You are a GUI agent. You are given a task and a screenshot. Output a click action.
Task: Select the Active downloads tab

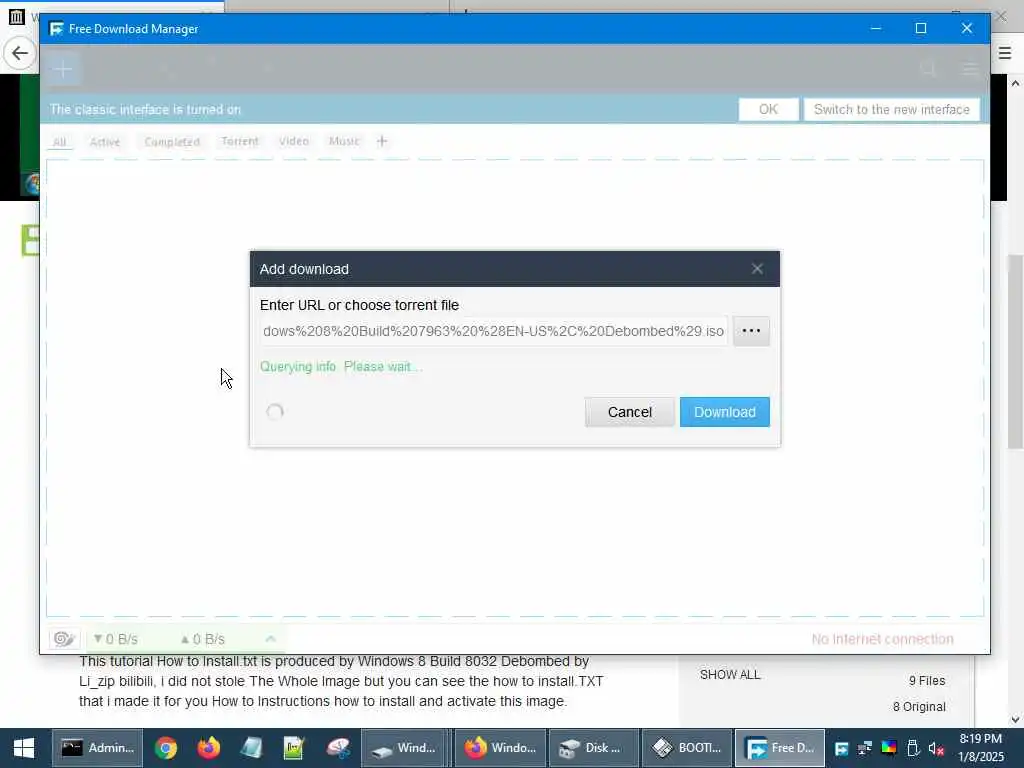tap(104, 142)
